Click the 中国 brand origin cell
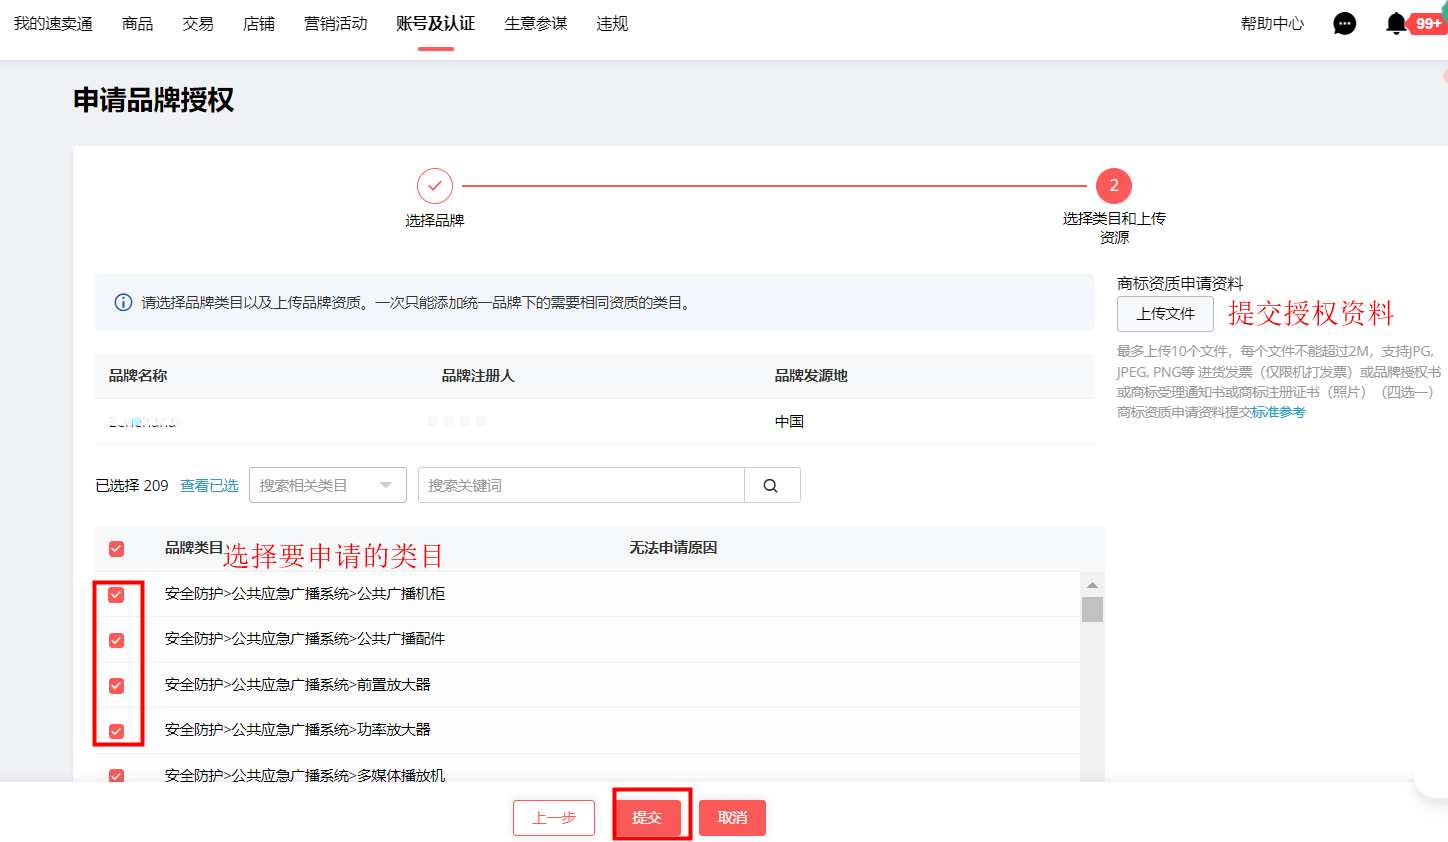Viewport: 1448px width, 842px height. tap(789, 422)
